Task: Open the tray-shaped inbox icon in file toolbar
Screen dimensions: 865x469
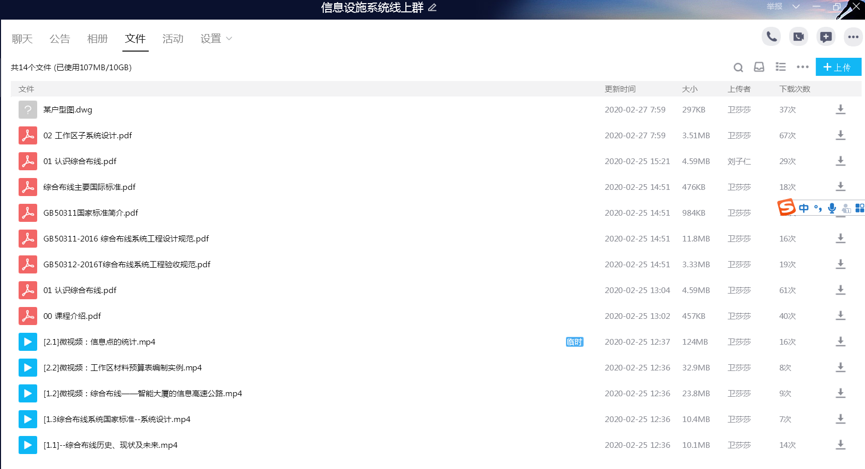Action: point(759,68)
